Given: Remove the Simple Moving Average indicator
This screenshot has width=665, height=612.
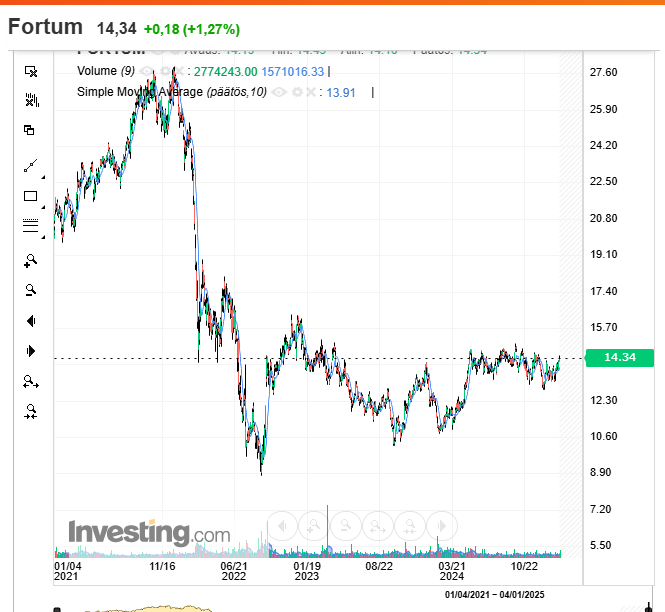Looking at the screenshot, I should click(311, 92).
